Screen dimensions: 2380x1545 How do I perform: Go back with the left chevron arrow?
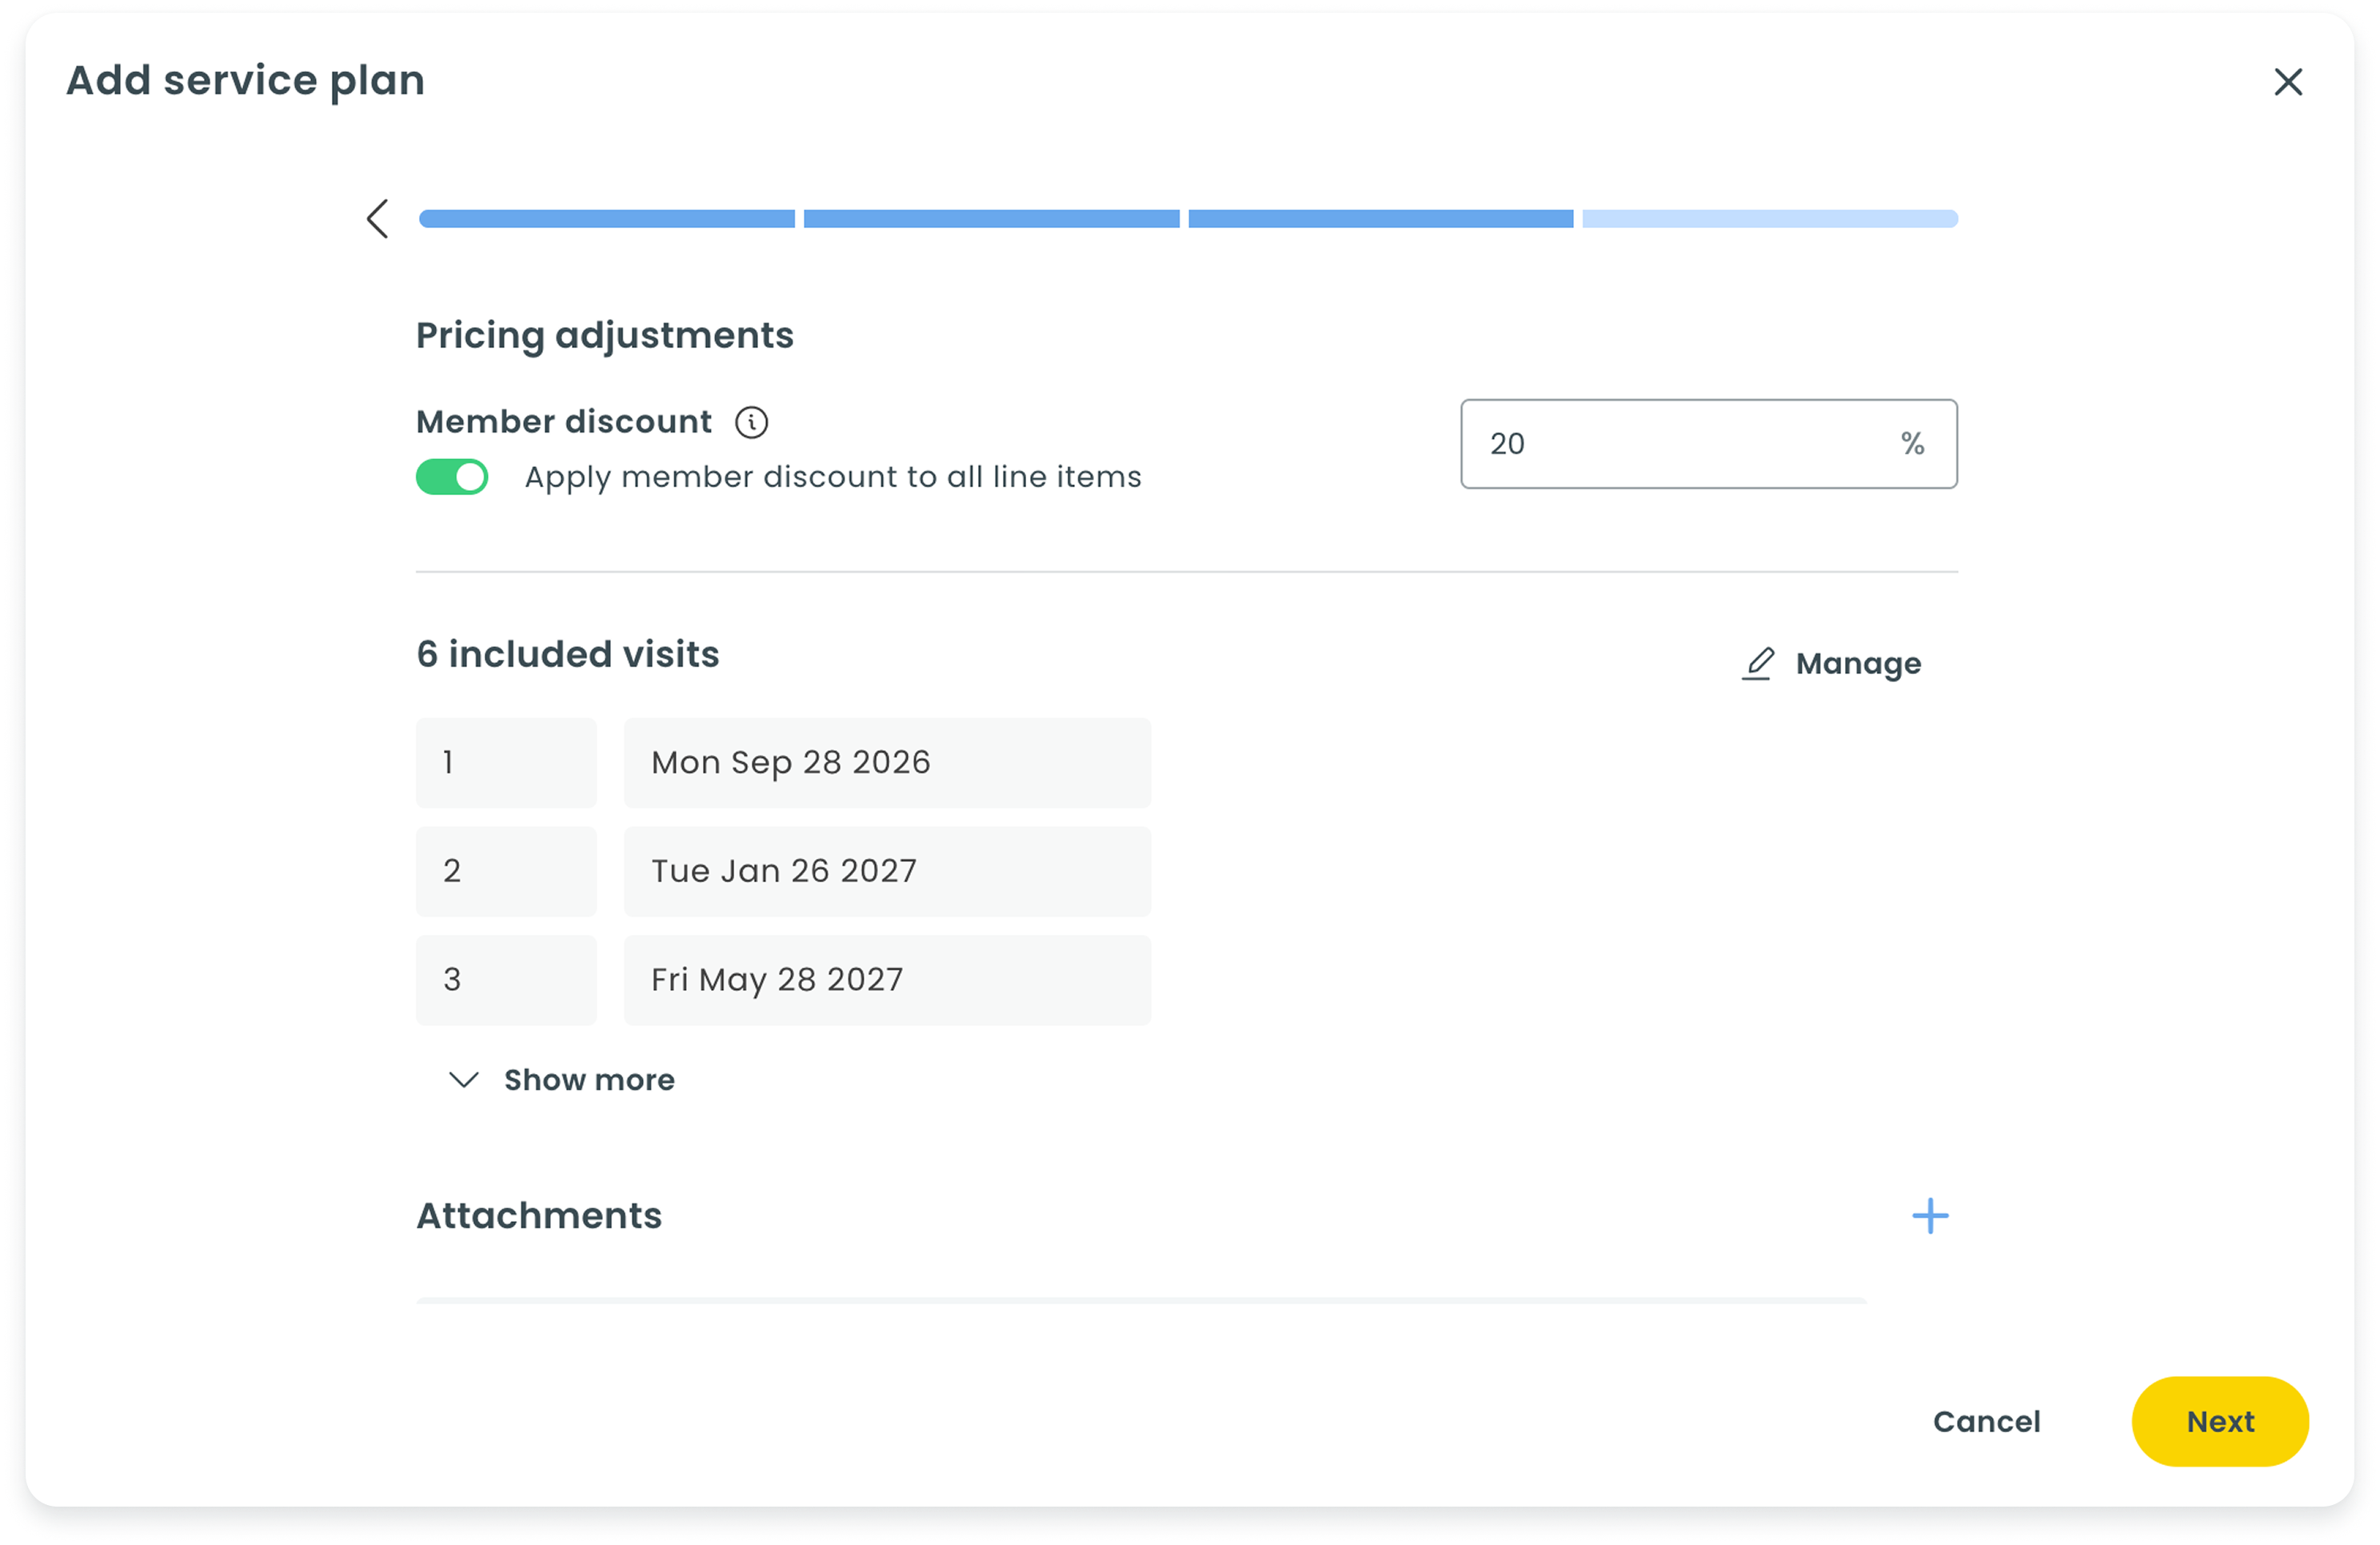tap(377, 219)
